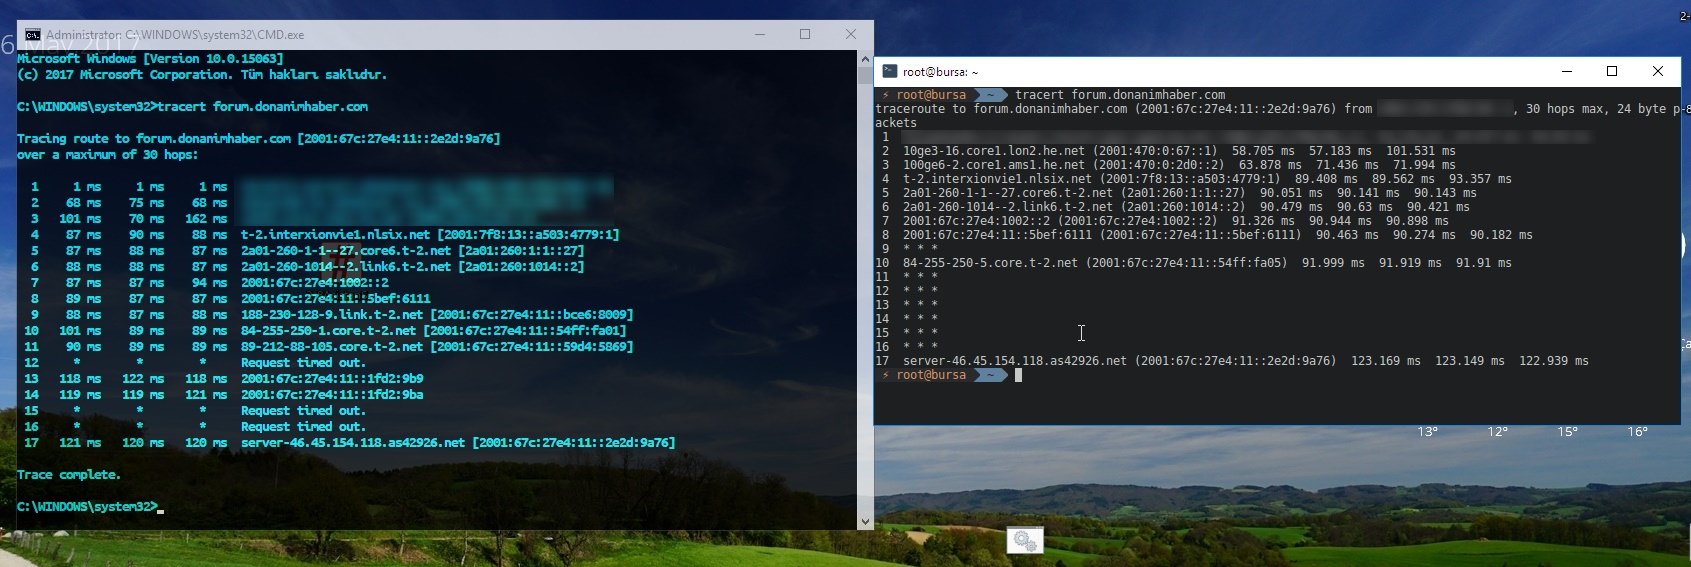Viewport: 1691px width, 567px height.
Task: Click '84-255-250-5.core.t-2.net' hop 10 in bursa terminal
Action: tap(991, 263)
